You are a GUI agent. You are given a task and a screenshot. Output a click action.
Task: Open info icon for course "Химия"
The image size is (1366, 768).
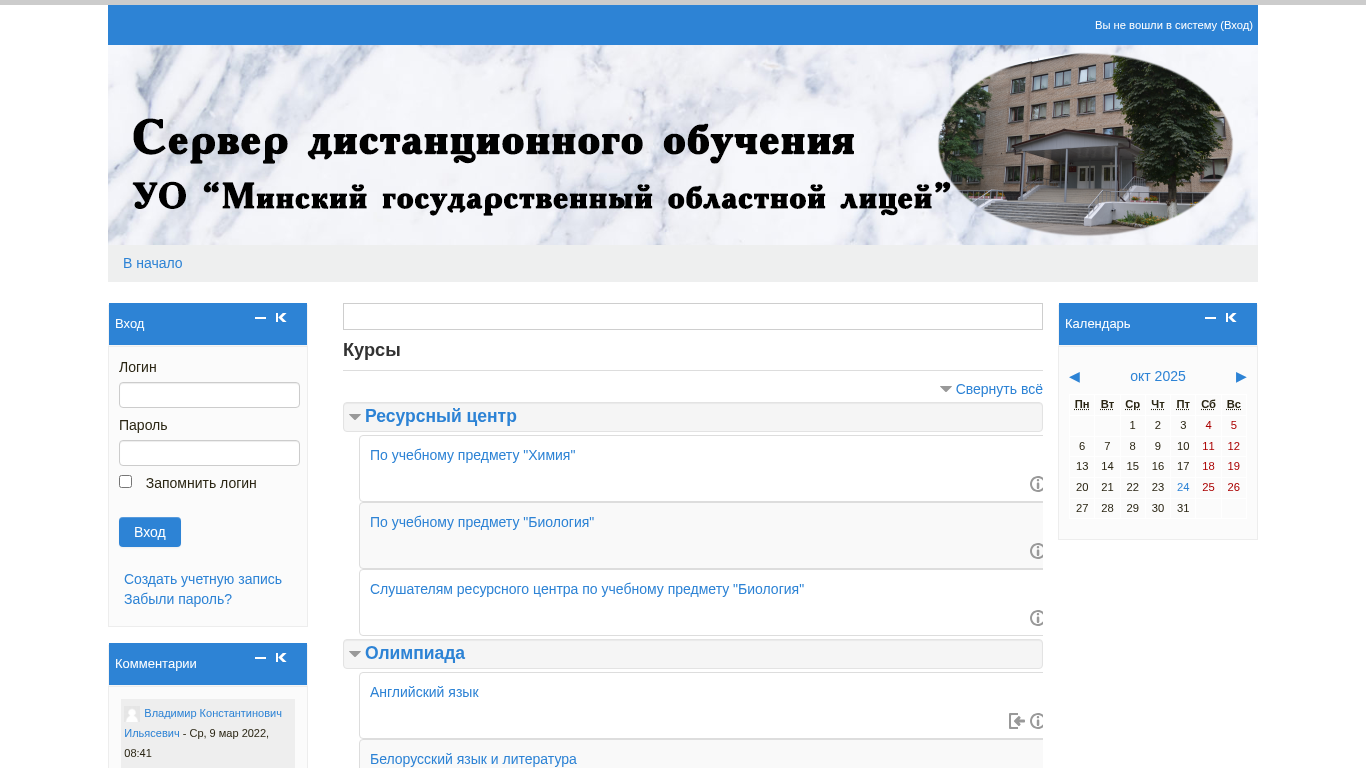pos(1037,484)
